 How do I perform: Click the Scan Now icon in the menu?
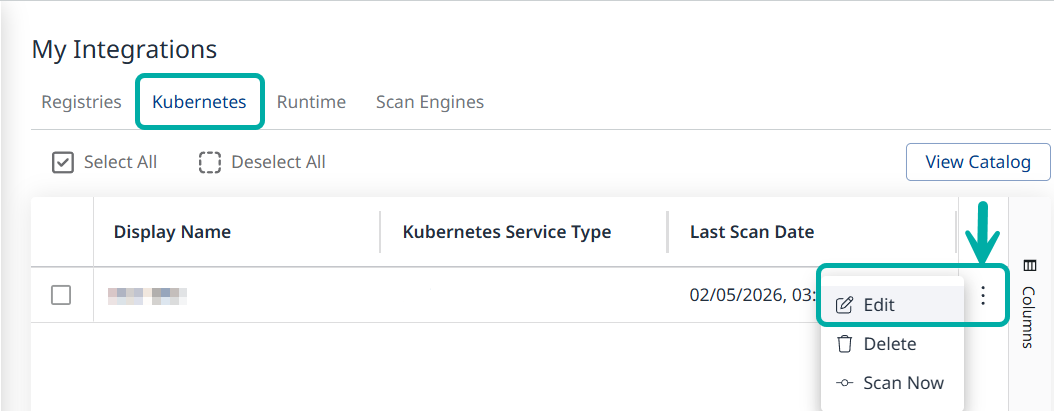point(845,383)
